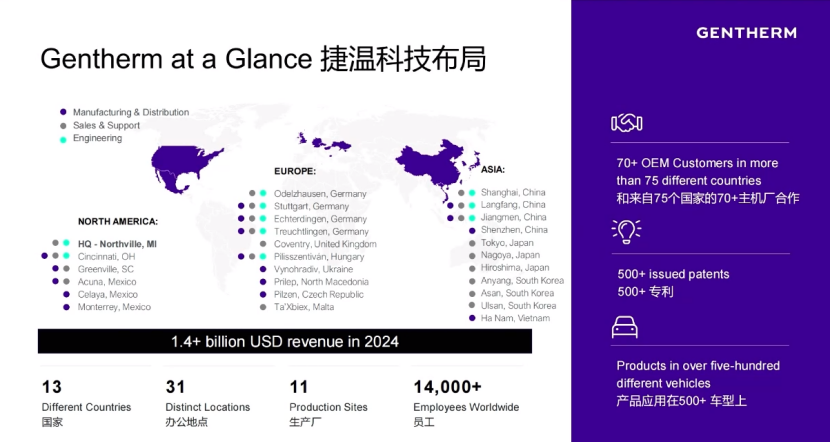The image size is (831, 442).
Task: Click 'Stuttgart, Germany' entry
Action: (312, 206)
